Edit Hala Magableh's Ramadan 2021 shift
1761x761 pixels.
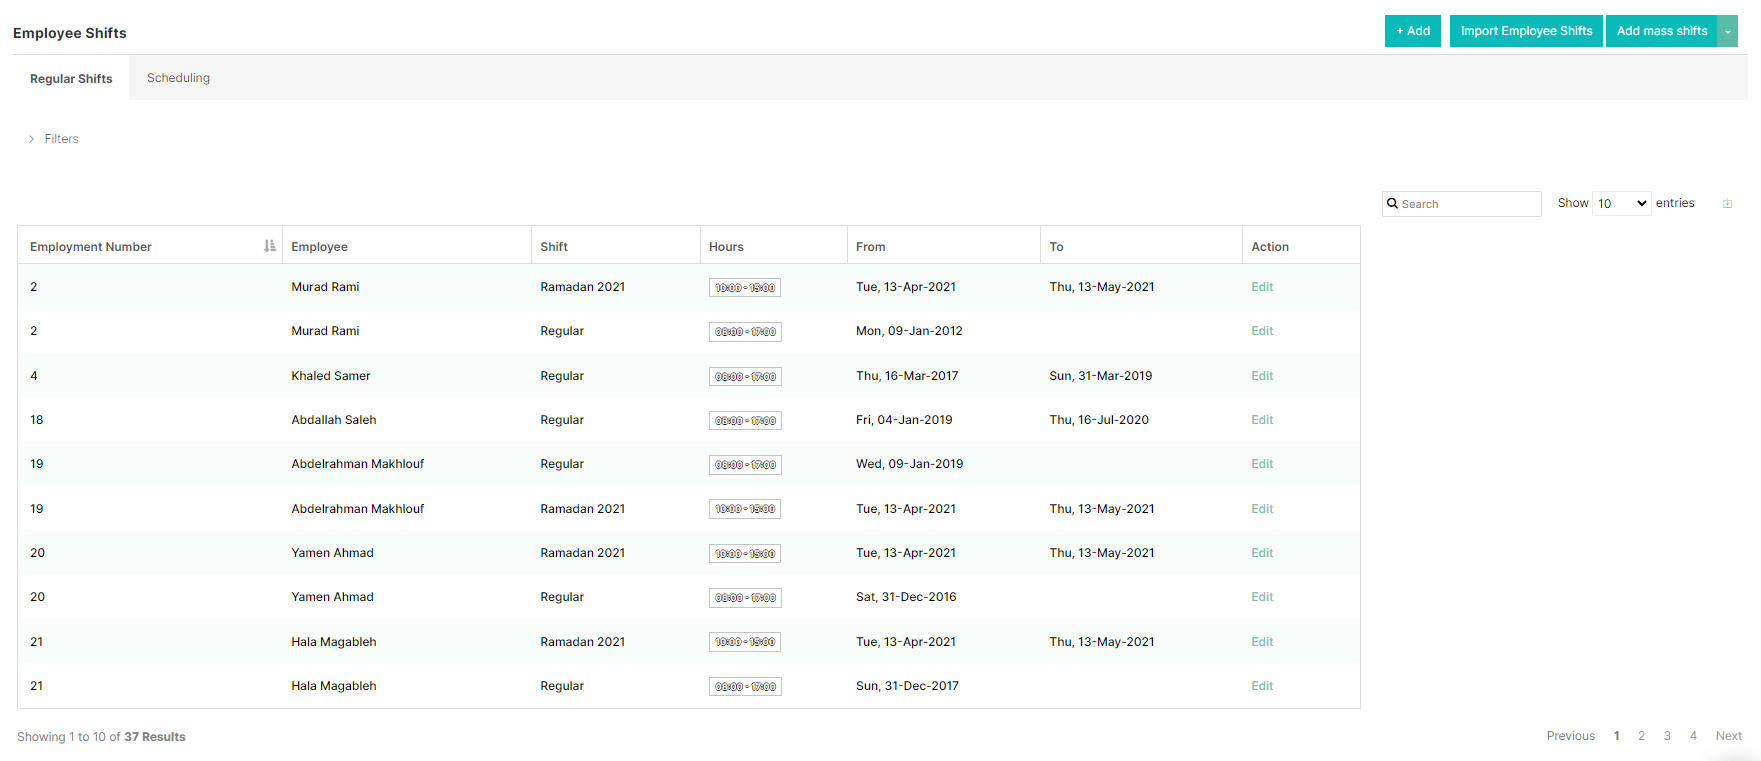(x=1262, y=642)
